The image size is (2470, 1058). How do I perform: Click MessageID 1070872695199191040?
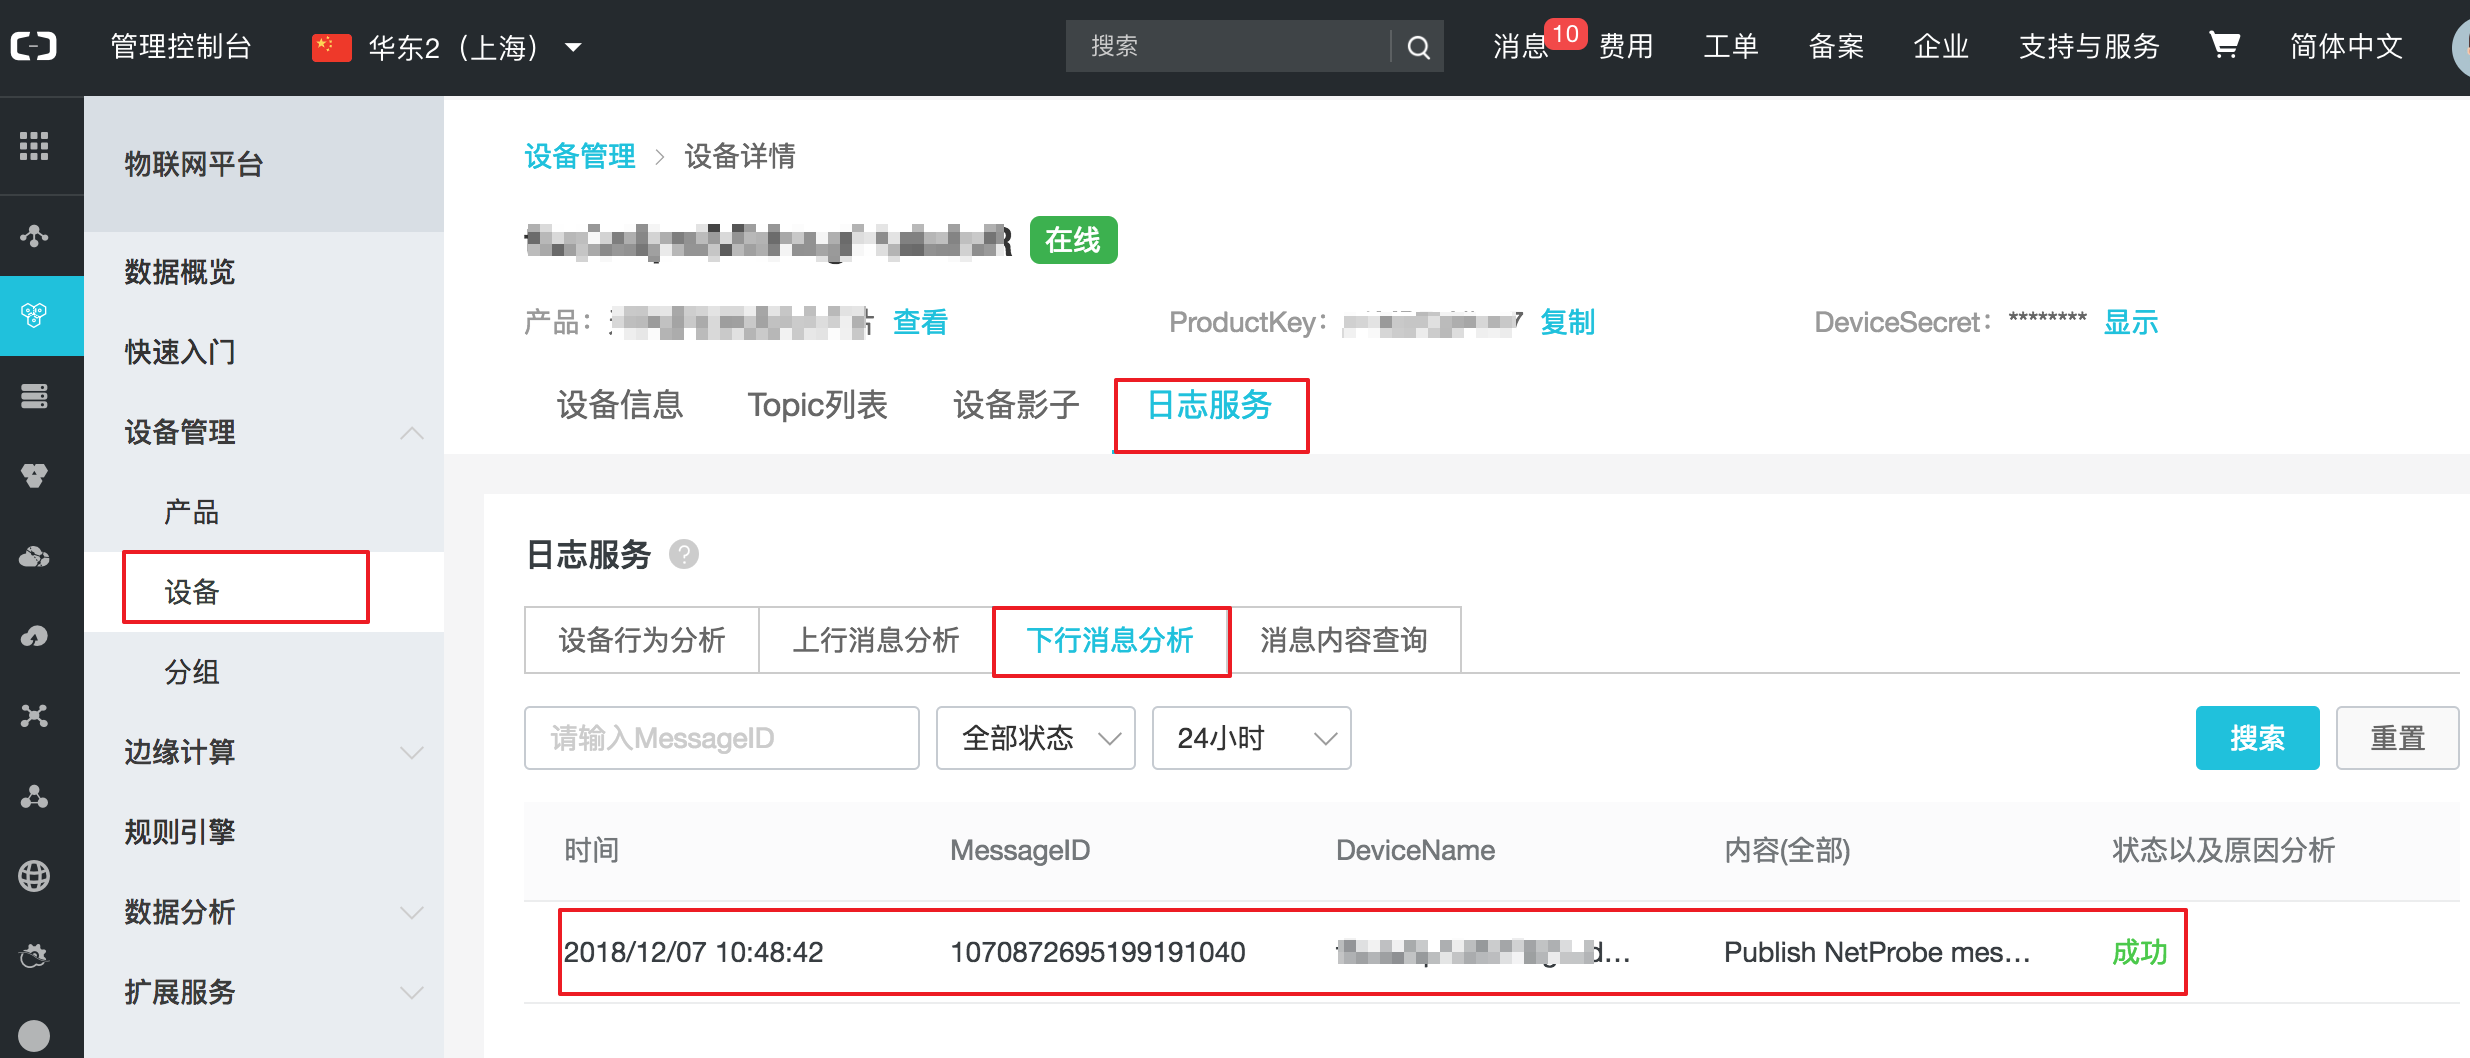(x=1098, y=952)
